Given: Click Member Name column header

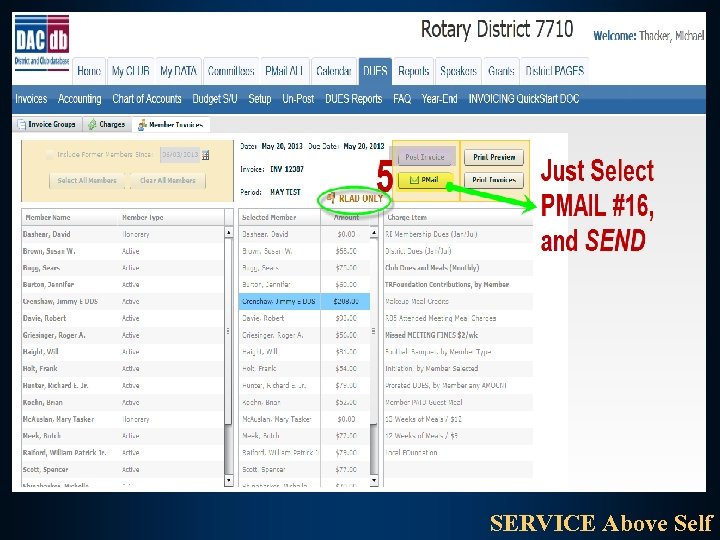Looking at the screenshot, I should (x=69, y=217).
